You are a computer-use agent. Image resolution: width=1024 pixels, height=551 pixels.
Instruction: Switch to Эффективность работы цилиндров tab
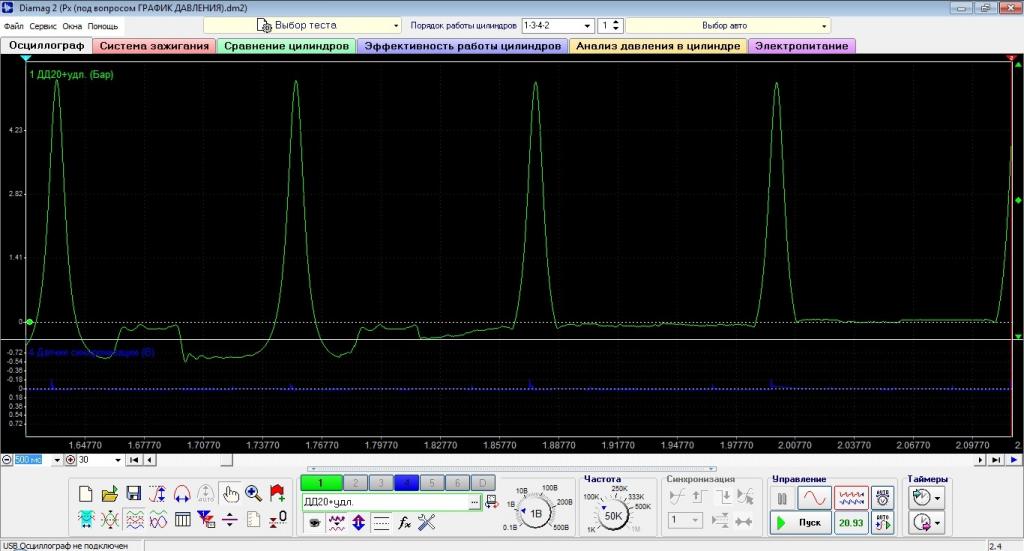tap(462, 46)
